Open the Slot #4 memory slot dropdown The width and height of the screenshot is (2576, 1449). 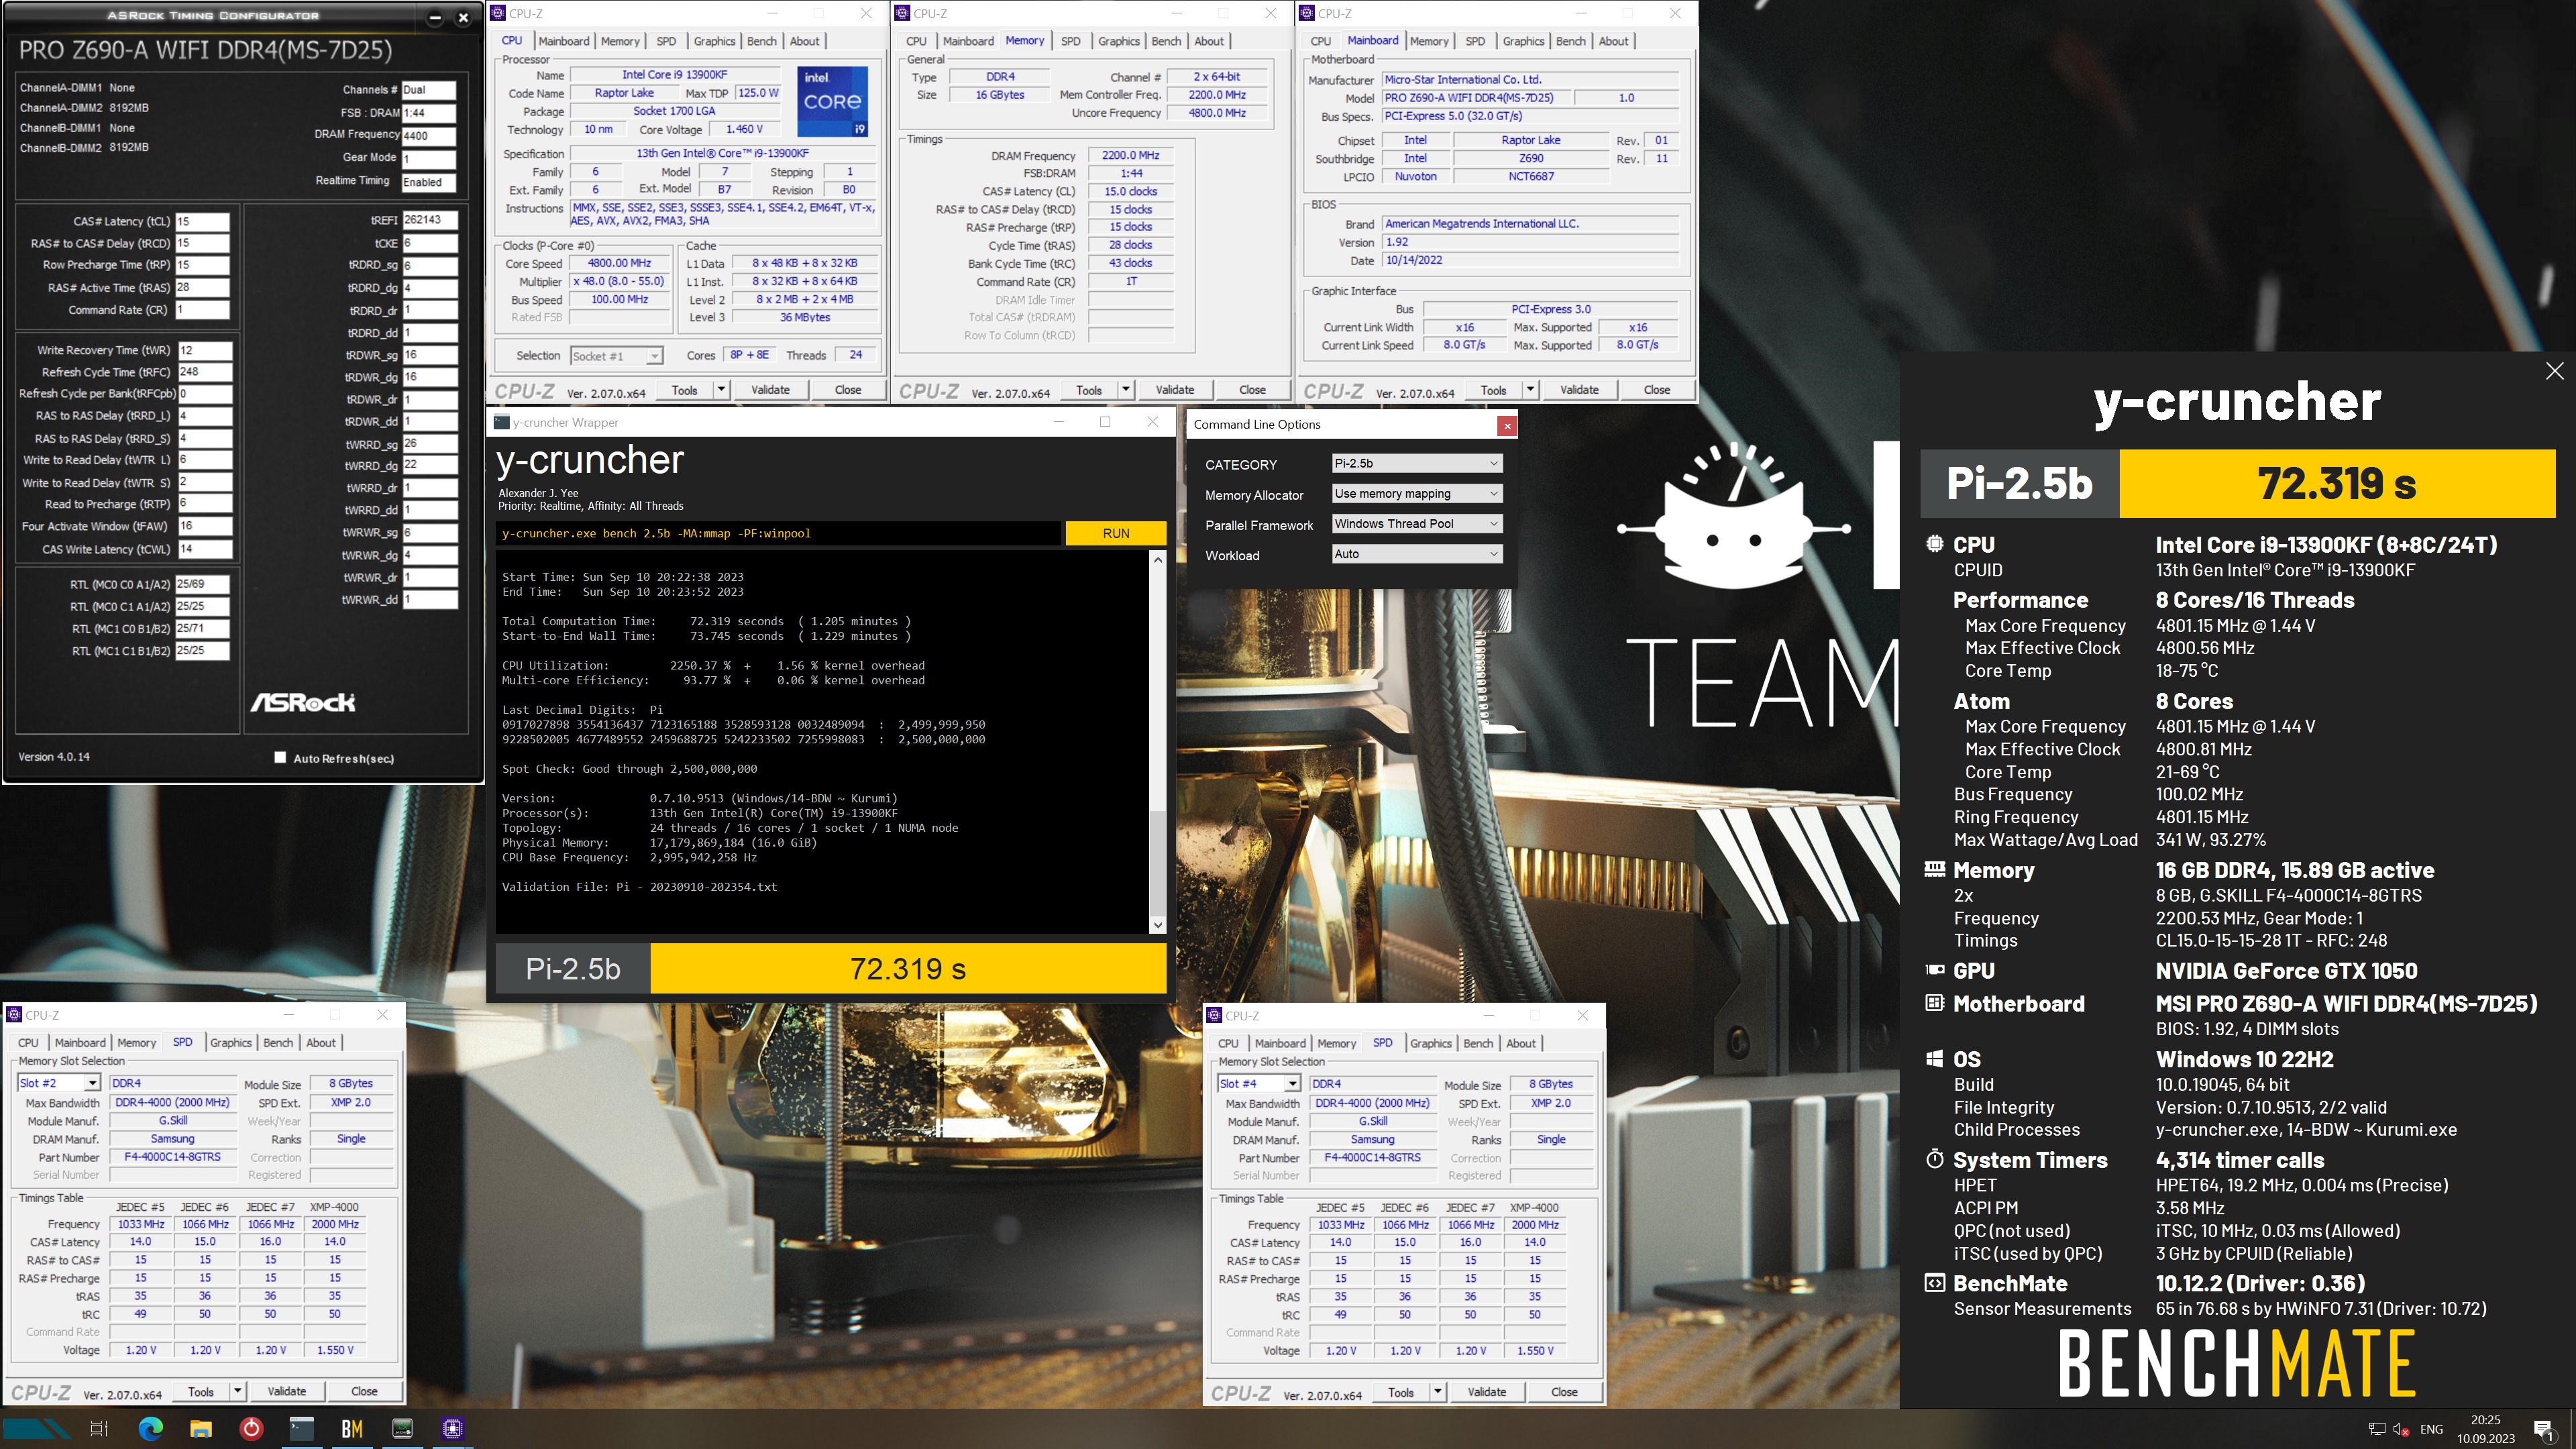coord(1259,1083)
